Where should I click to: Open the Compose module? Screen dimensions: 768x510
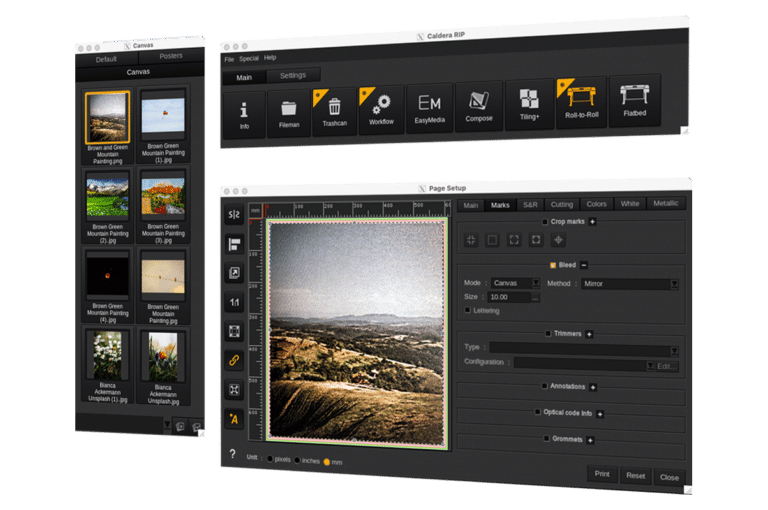click(479, 103)
